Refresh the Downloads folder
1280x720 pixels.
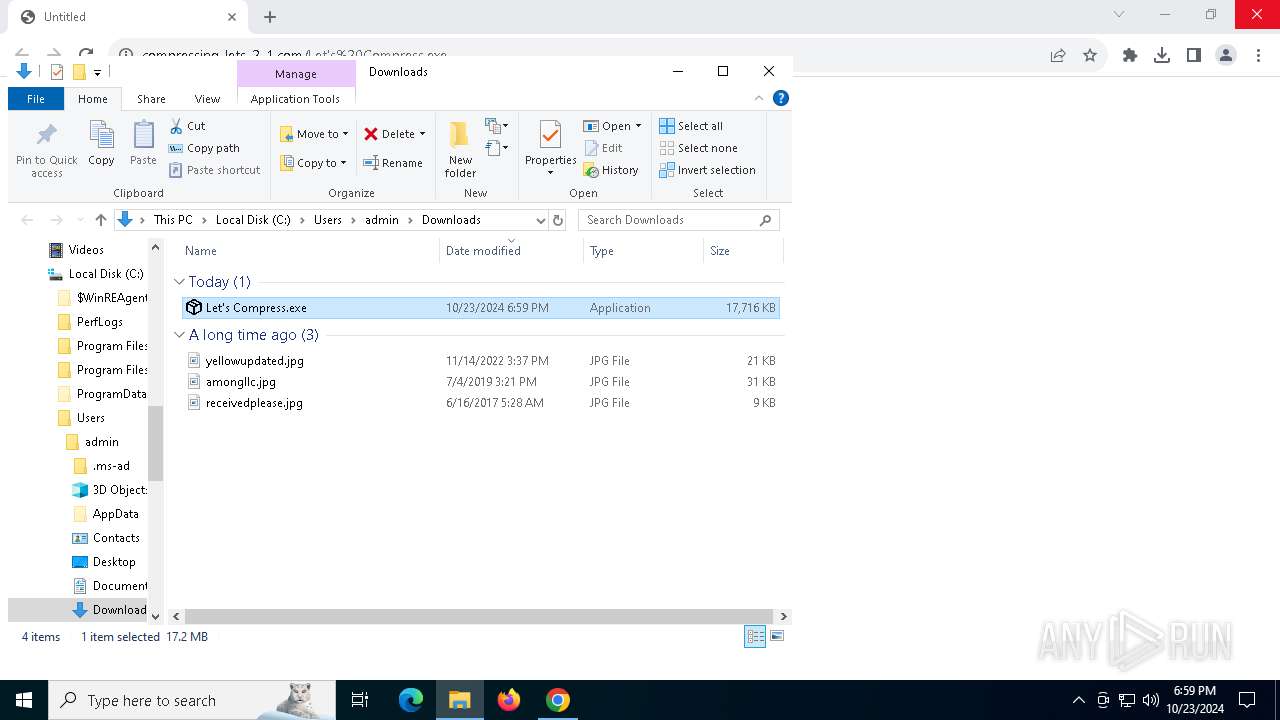click(558, 220)
